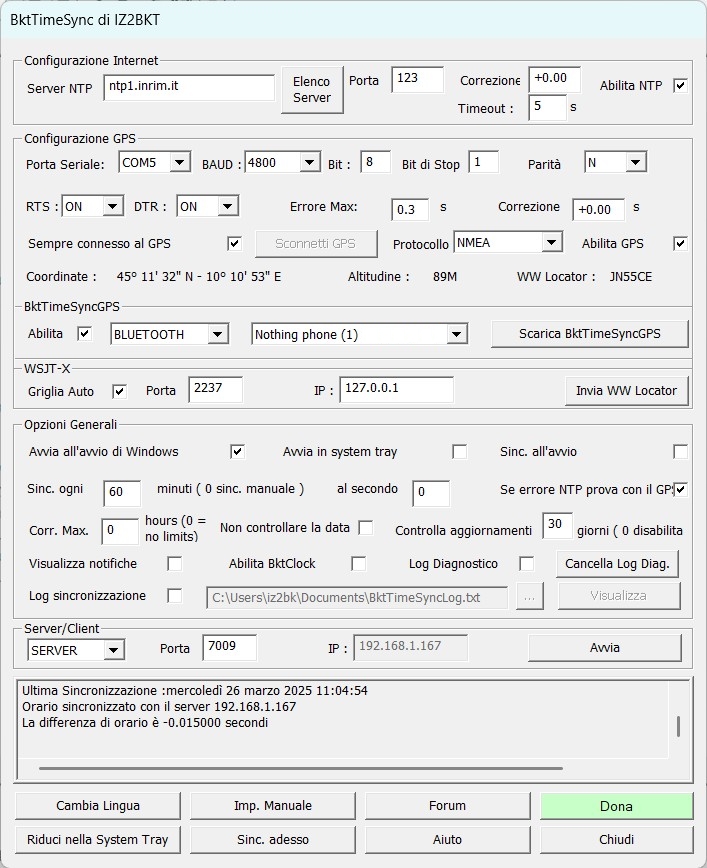Image resolution: width=707 pixels, height=868 pixels.
Task: Click the al secondo field
Action: tap(431, 493)
